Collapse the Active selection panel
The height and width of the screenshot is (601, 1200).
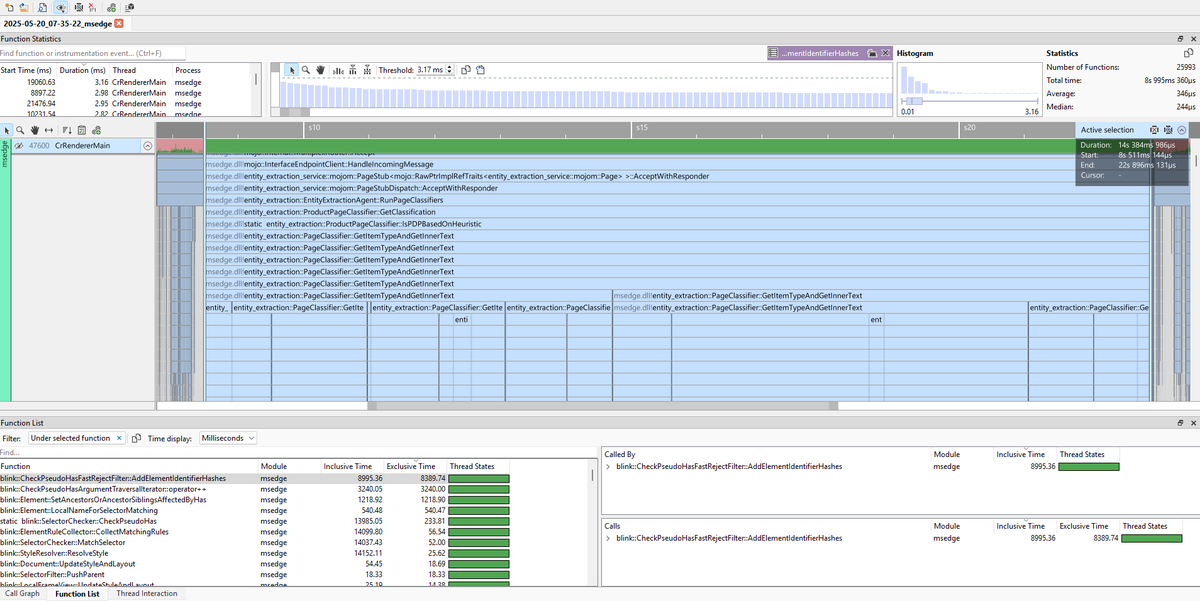click(1182, 130)
